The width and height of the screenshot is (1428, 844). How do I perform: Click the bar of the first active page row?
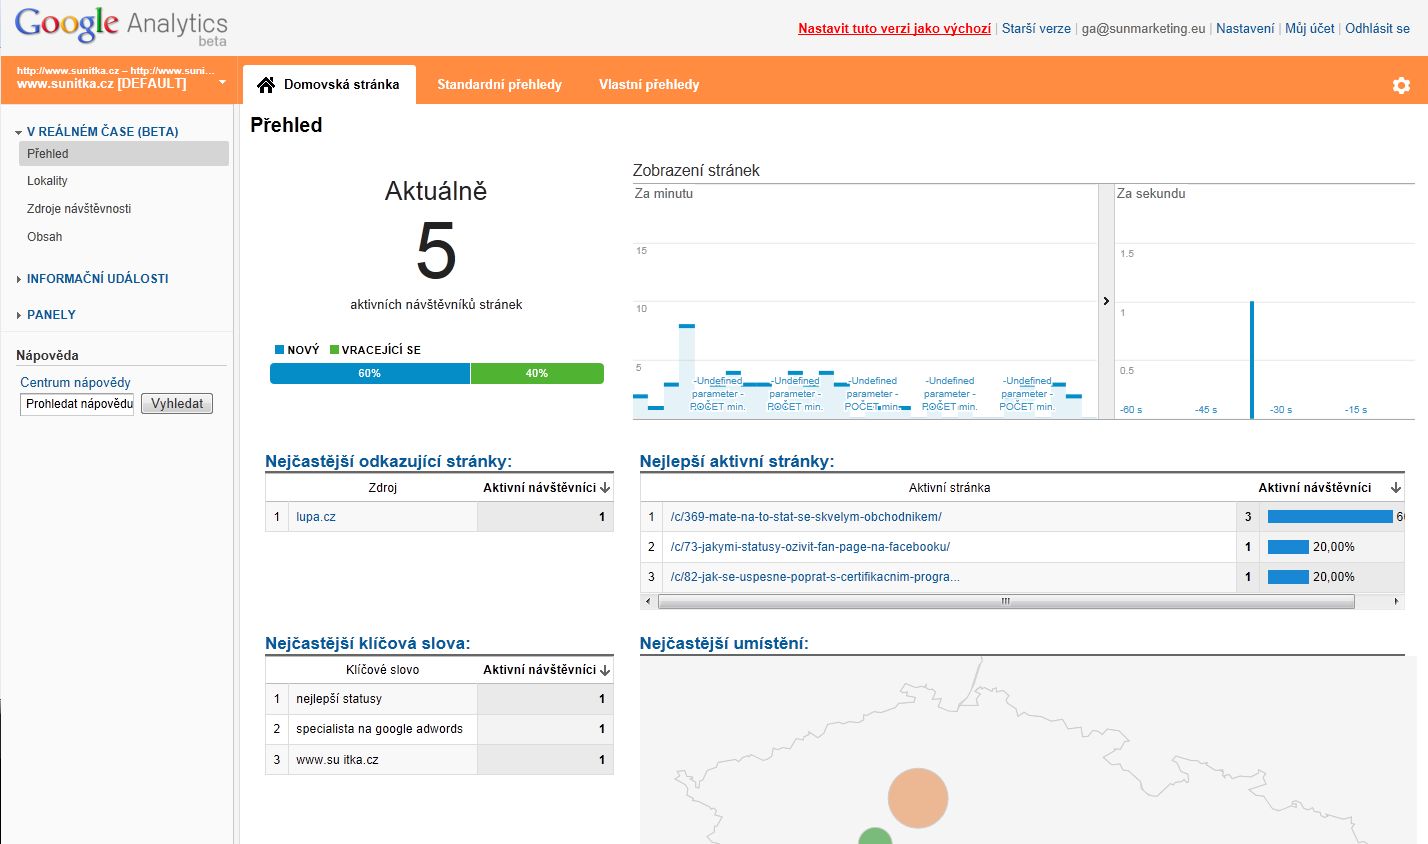coord(1330,517)
